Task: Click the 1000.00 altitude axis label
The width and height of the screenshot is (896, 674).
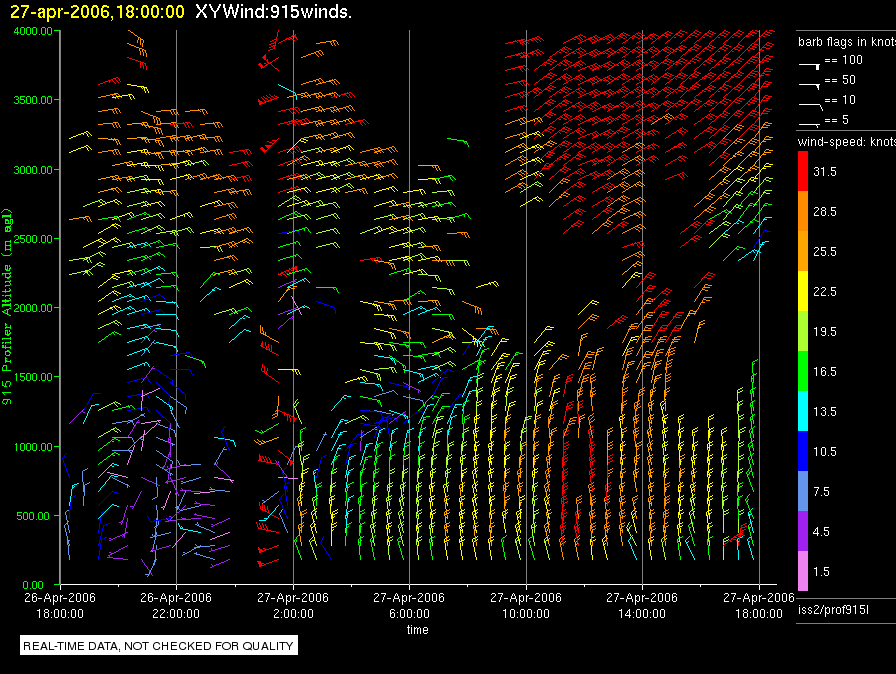Action: pos(33,447)
